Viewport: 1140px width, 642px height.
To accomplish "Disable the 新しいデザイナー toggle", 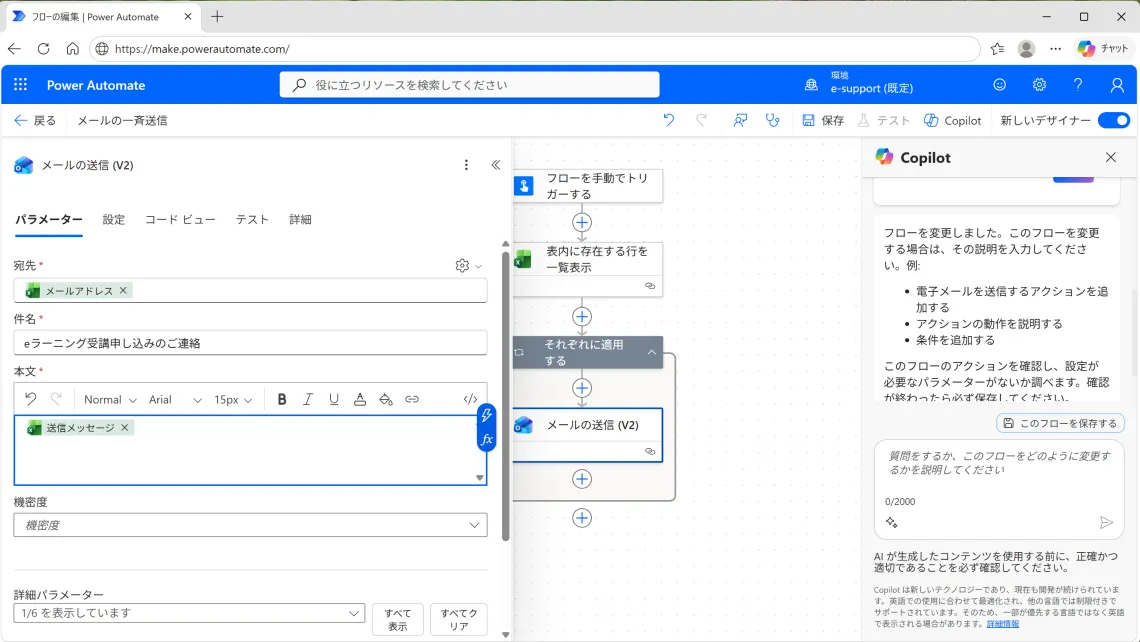I will 1113,119.
